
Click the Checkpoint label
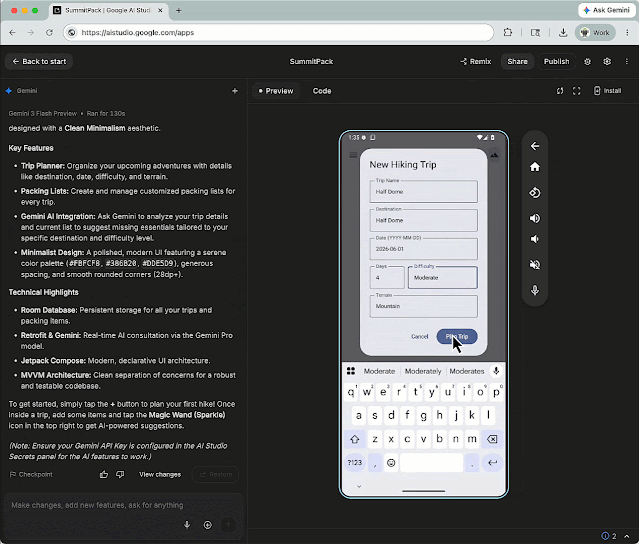tap(31, 474)
